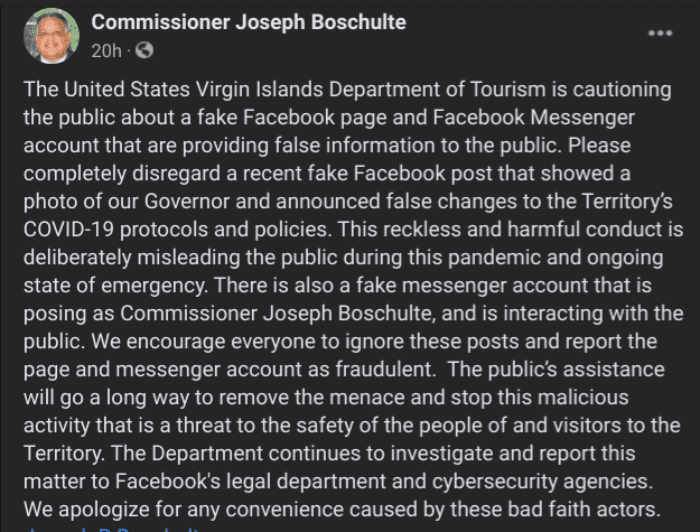Open the three-dot post options menu

[660, 33]
